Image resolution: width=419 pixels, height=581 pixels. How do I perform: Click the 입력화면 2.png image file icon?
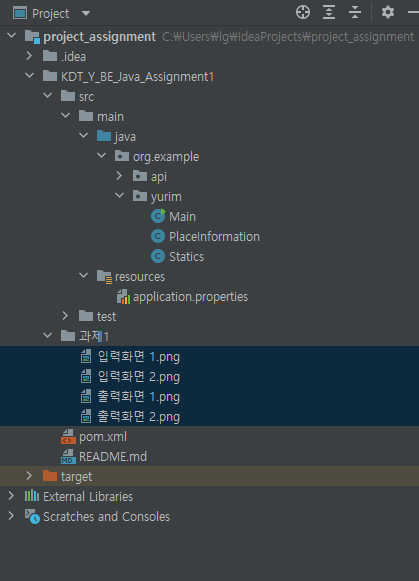pos(86,376)
